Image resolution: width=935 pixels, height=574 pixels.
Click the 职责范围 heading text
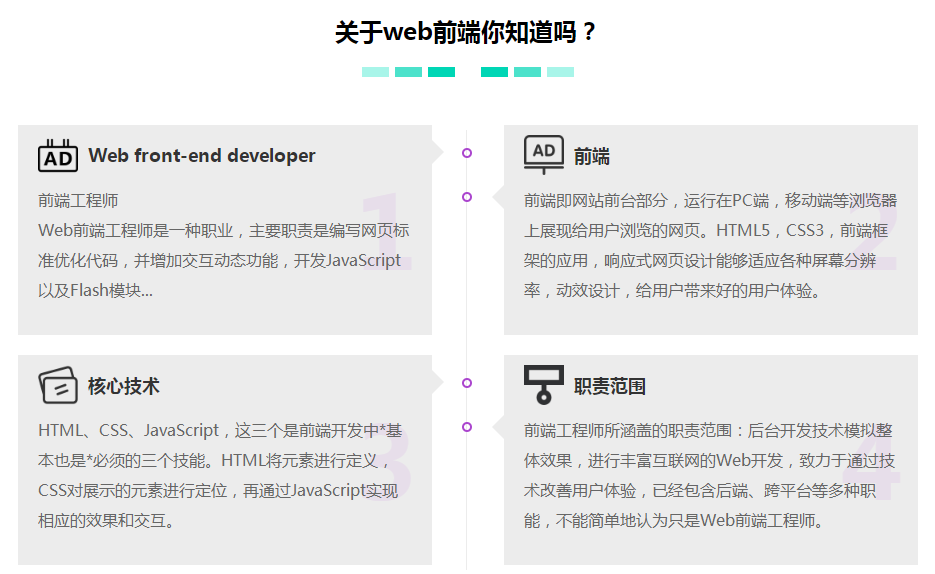pyautogui.click(x=610, y=386)
